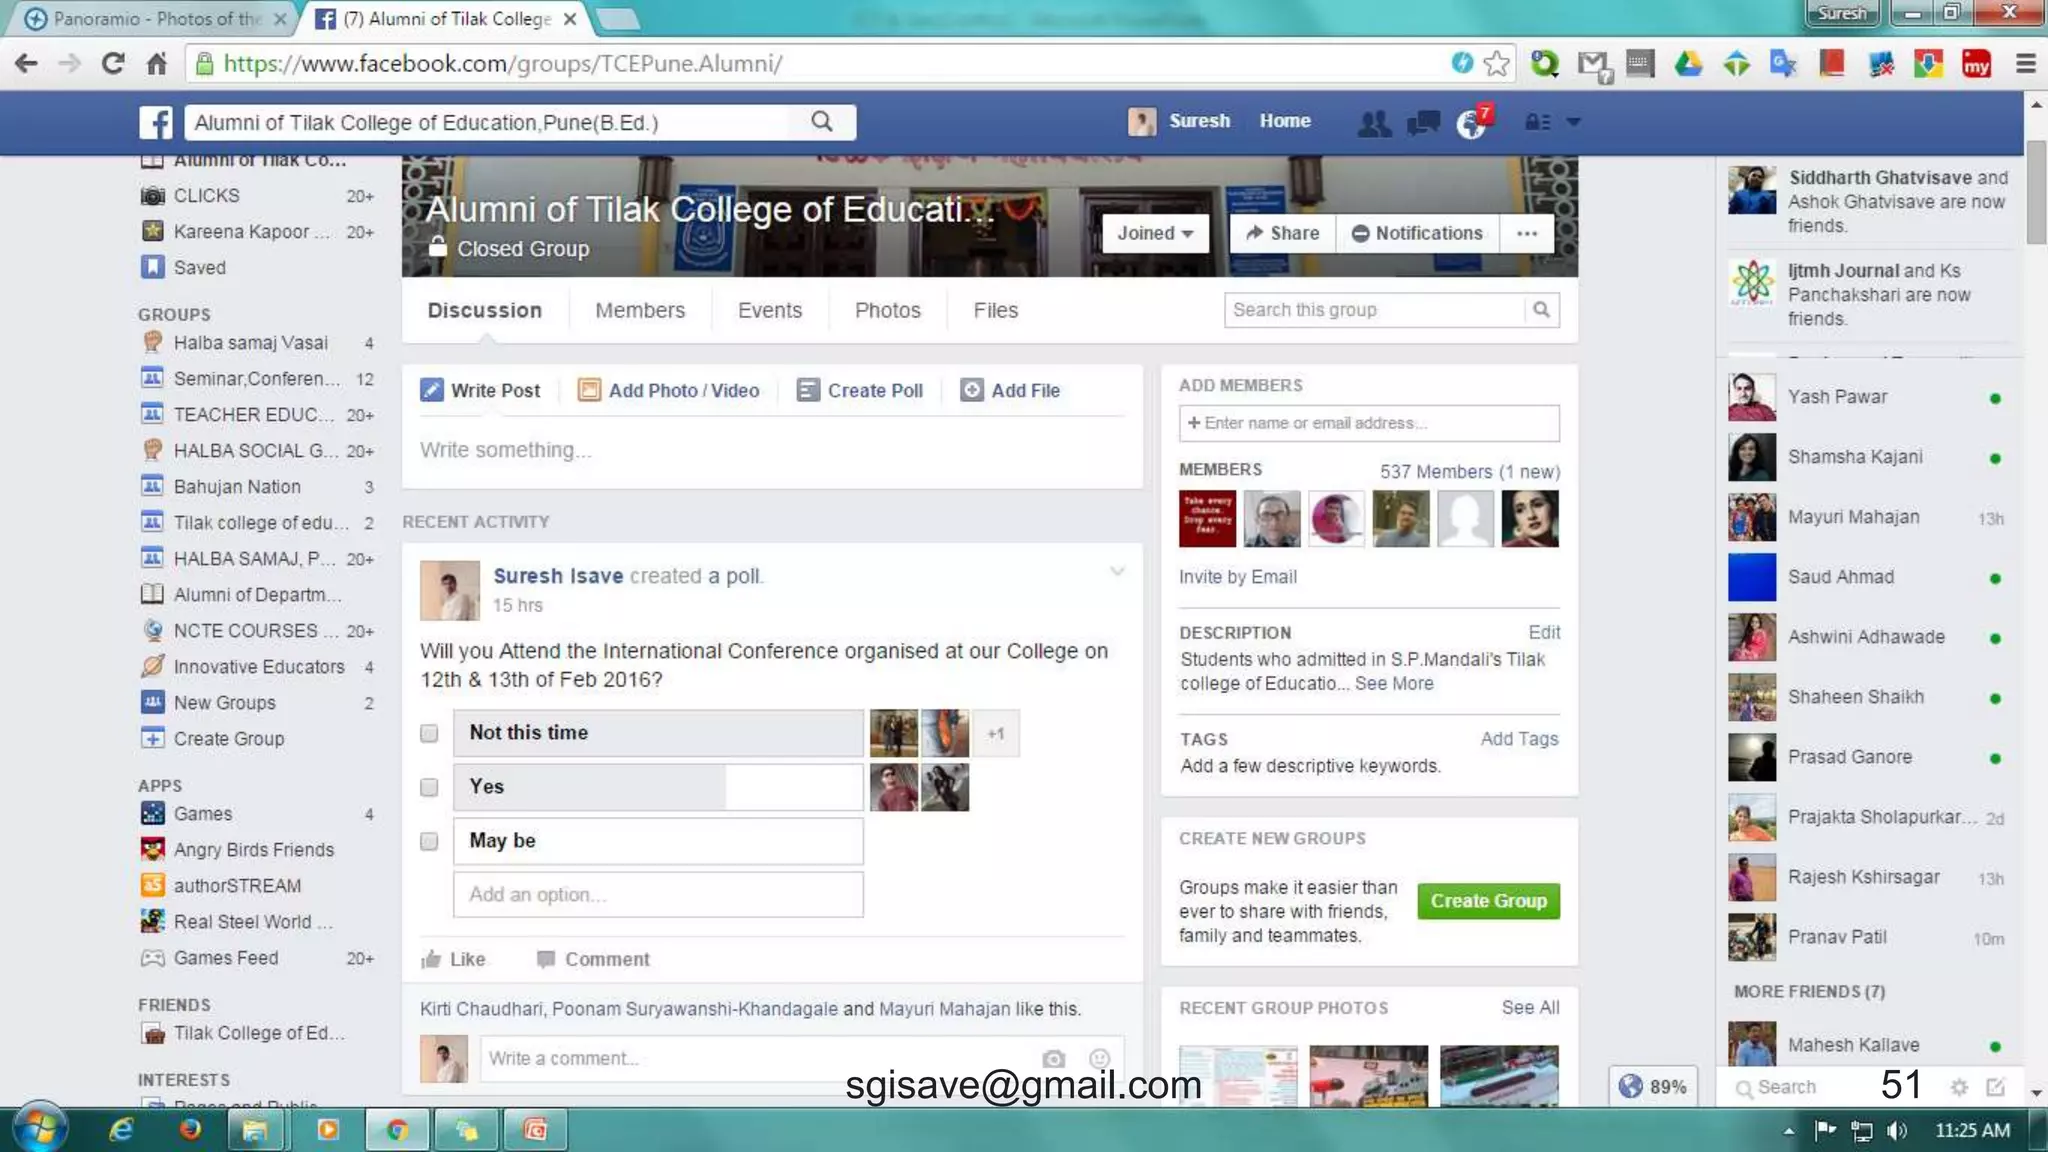Expand description with See More
The height and width of the screenshot is (1152, 2048).
pyautogui.click(x=1394, y=683)
